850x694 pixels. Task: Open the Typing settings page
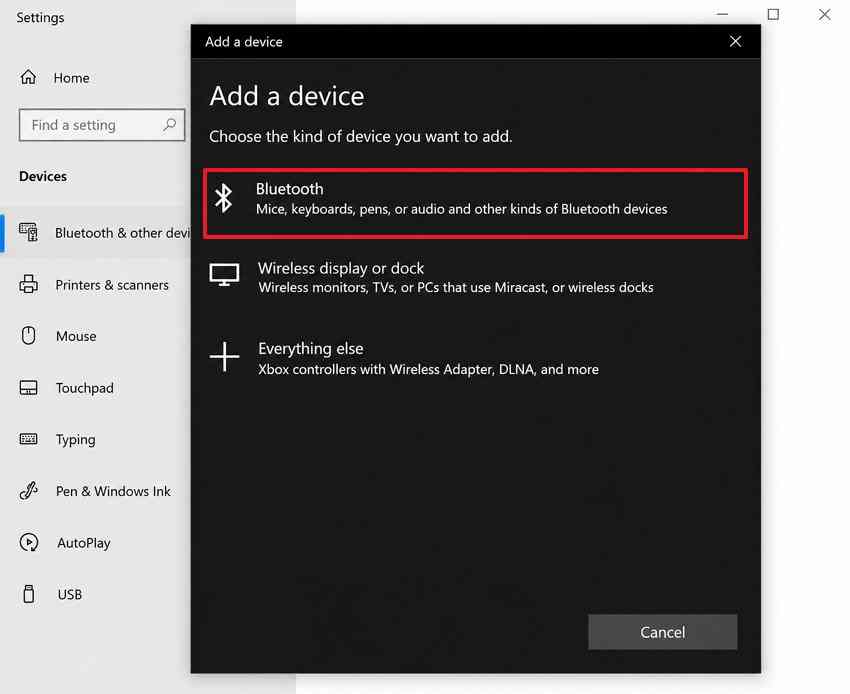pyautogui.click(x=75, y=440)
